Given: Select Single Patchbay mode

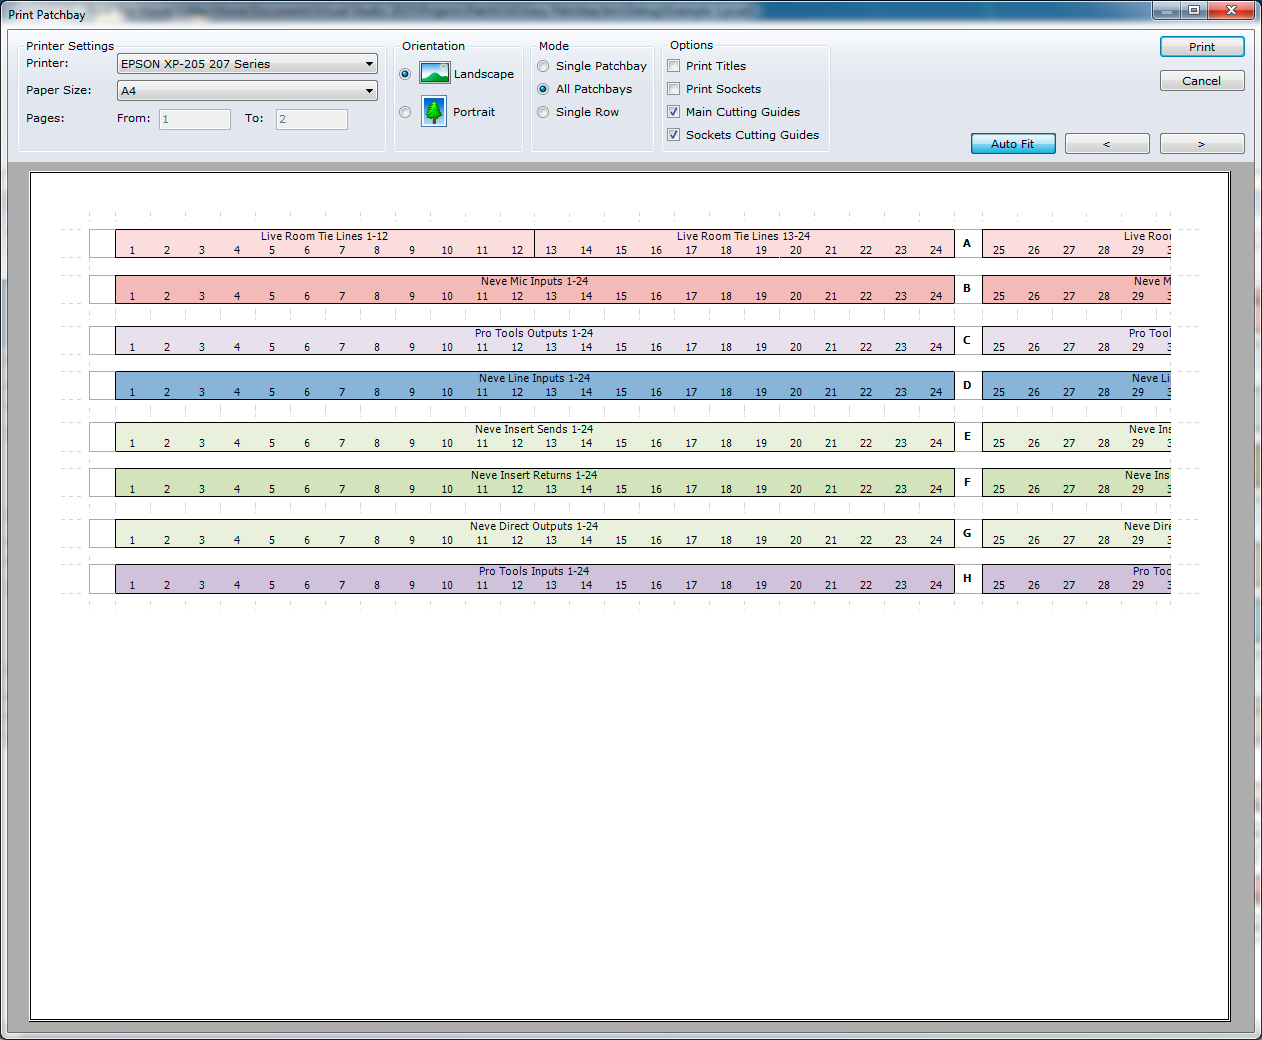Looking at the screenshot, I should pos(542,66).
